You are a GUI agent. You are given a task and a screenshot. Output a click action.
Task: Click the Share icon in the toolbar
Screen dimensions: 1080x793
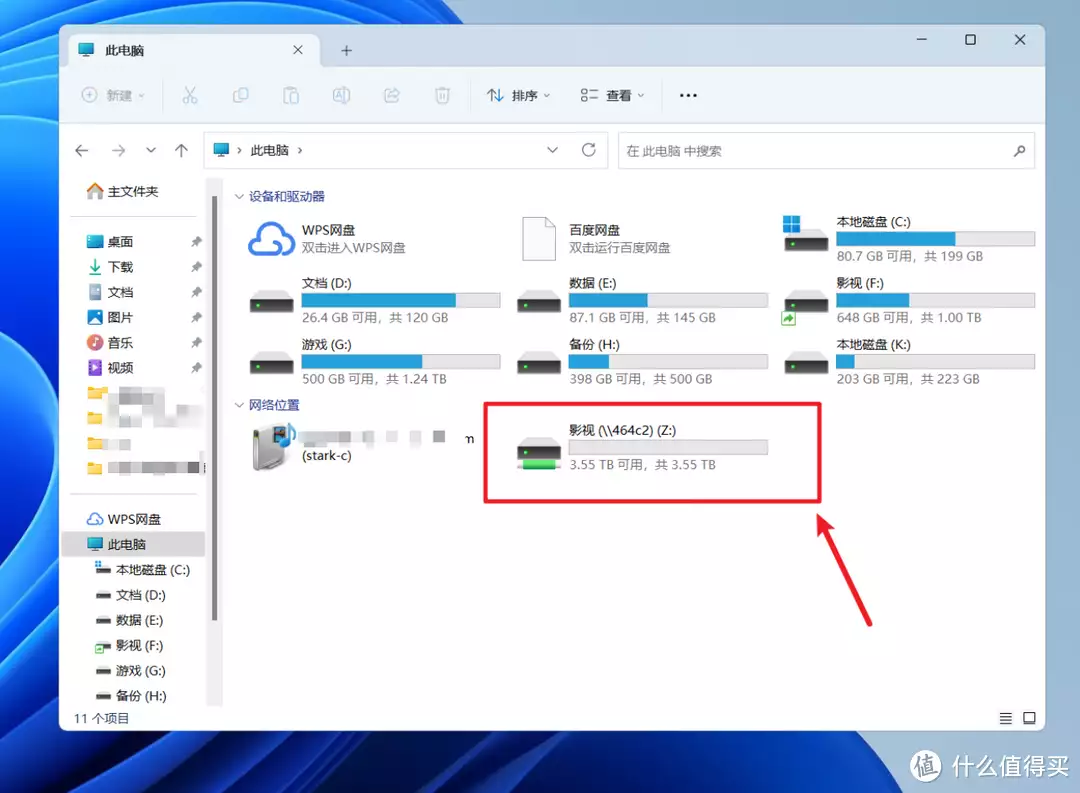(391, 95)
